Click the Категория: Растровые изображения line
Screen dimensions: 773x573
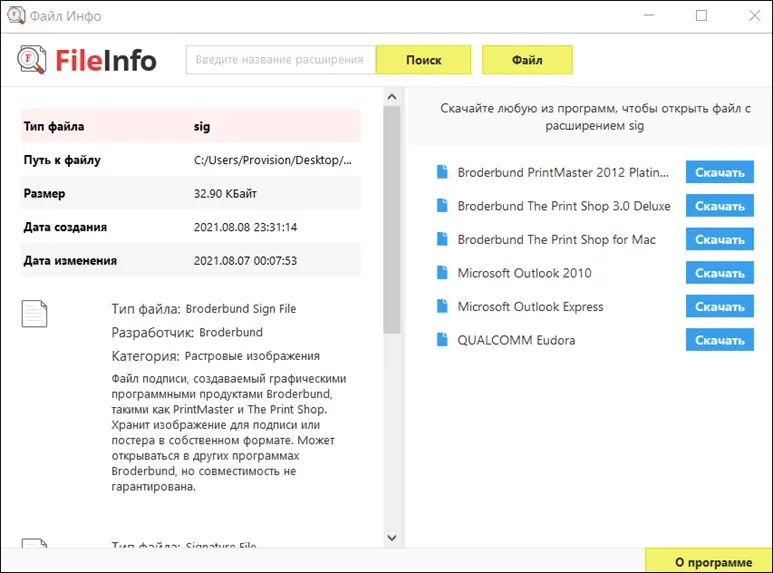[x=215, y=356]
